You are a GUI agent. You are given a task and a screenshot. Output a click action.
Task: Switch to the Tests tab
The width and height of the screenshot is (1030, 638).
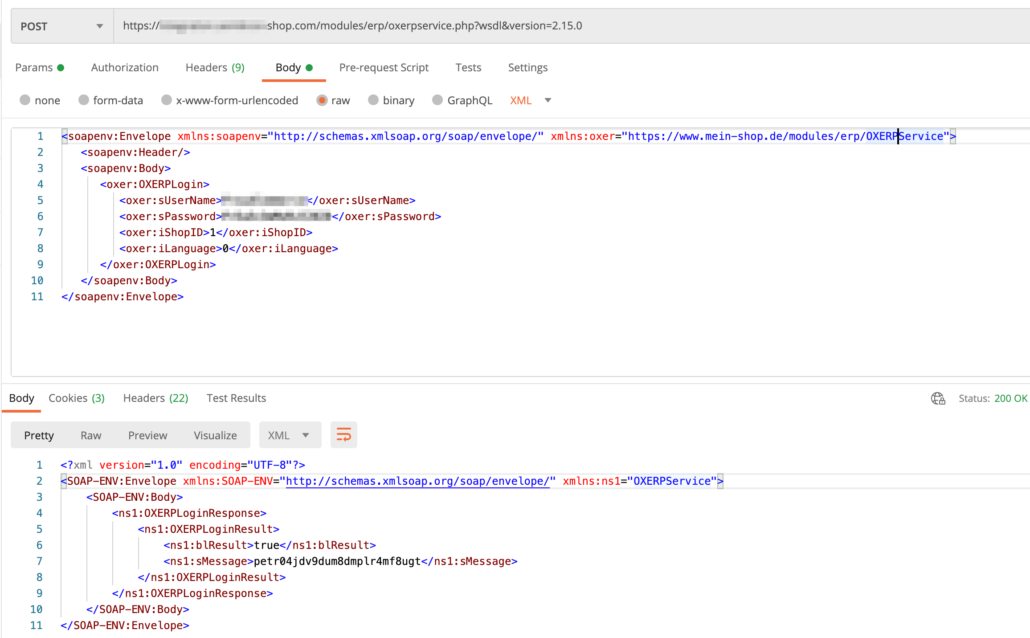(x=468, y=67)
